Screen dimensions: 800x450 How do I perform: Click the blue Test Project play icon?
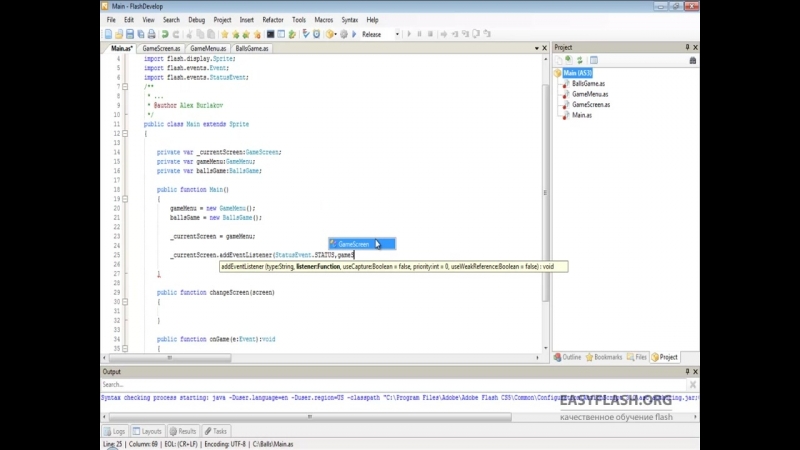pyautogui.click(x=354, y=34)
